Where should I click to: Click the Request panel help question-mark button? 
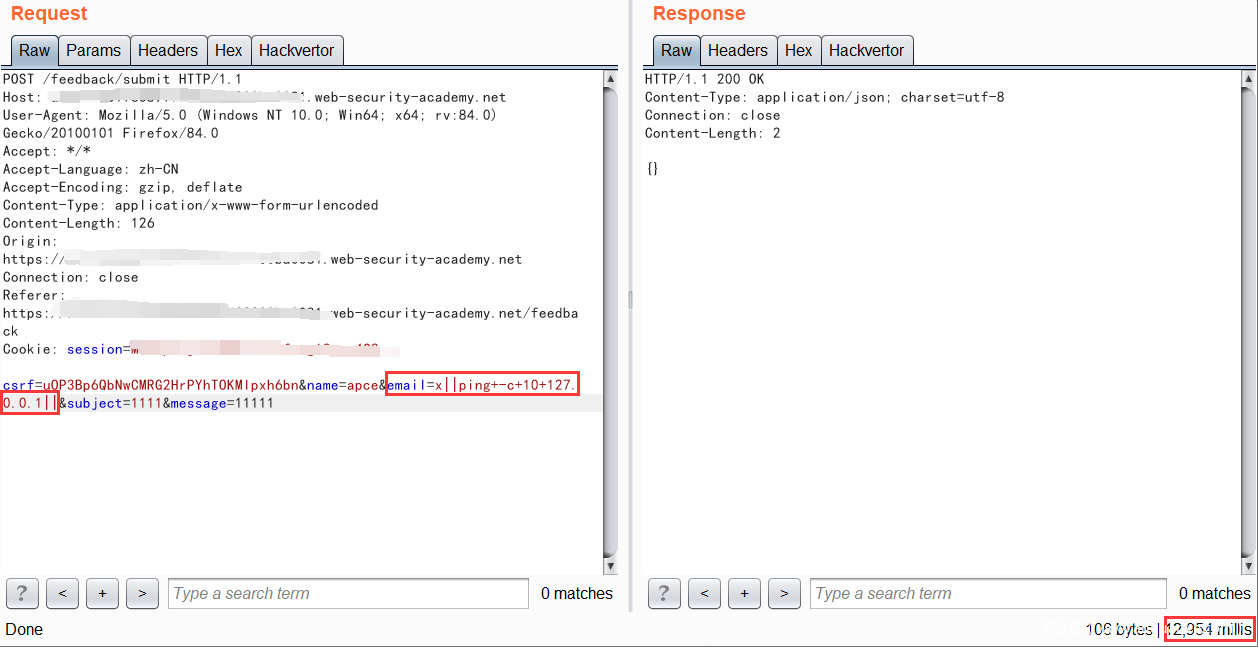22,593
